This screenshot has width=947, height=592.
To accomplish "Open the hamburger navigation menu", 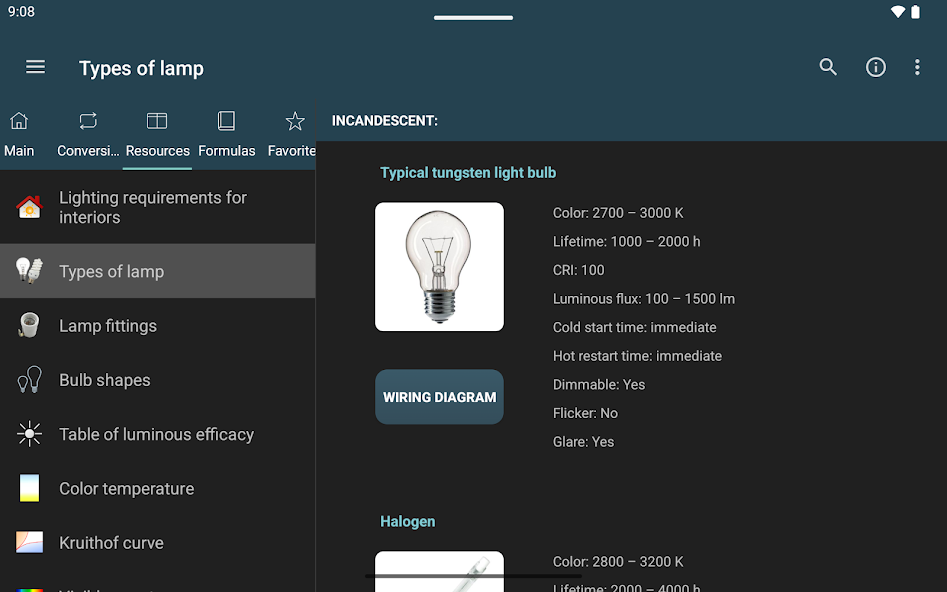I will [x=35, y=67].
